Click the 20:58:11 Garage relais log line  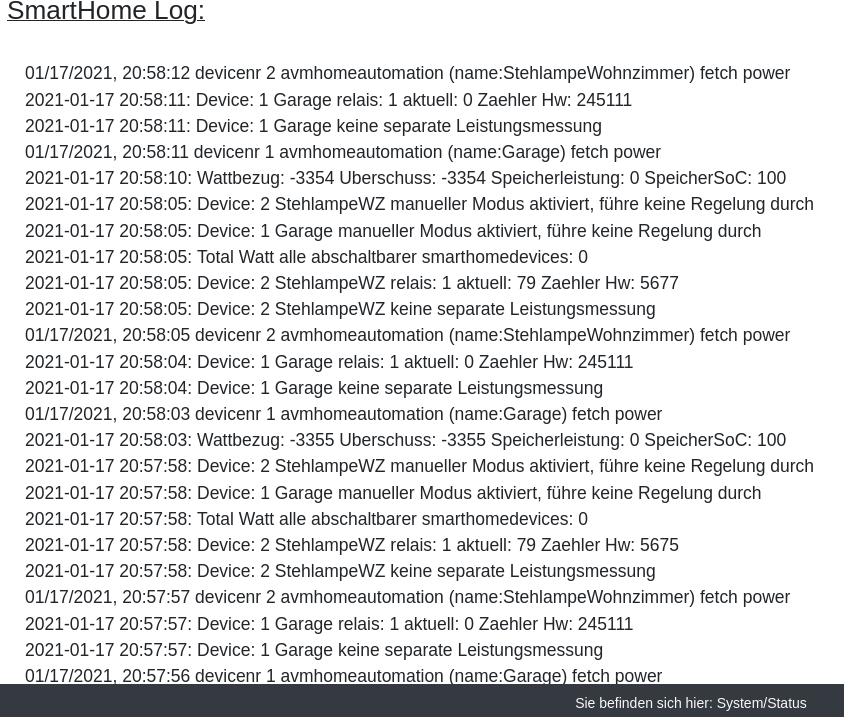click(x=328, y=100)
